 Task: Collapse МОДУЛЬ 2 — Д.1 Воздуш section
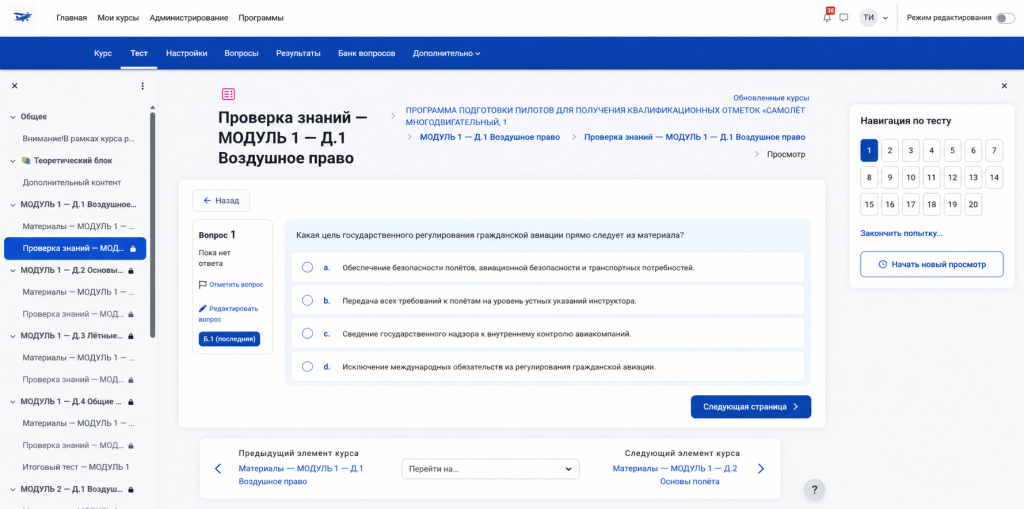pos(12,489)
